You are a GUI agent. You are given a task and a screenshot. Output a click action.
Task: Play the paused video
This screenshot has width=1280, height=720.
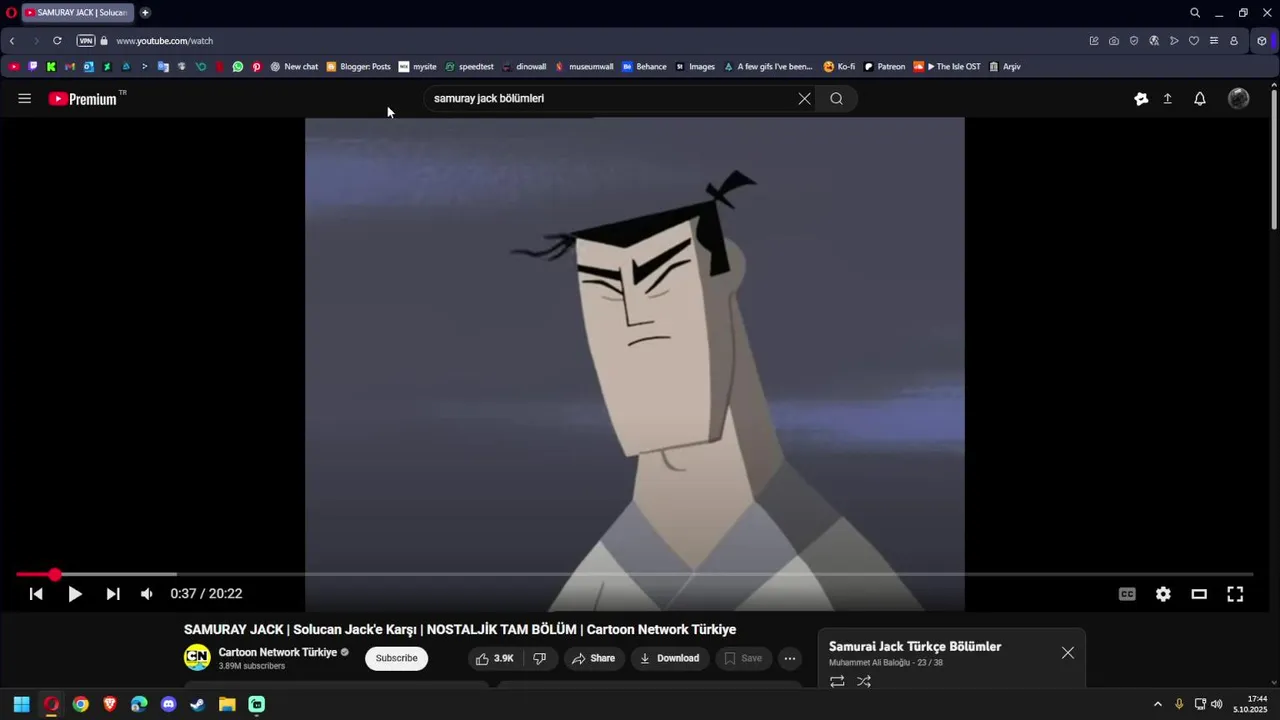75,594
